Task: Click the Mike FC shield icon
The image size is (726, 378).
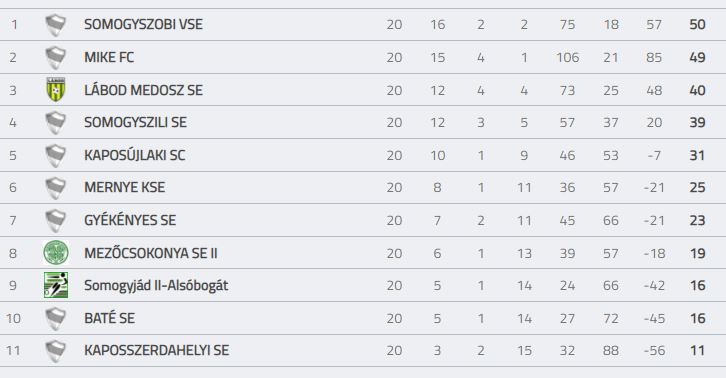Action: click(x=56, y=57)
